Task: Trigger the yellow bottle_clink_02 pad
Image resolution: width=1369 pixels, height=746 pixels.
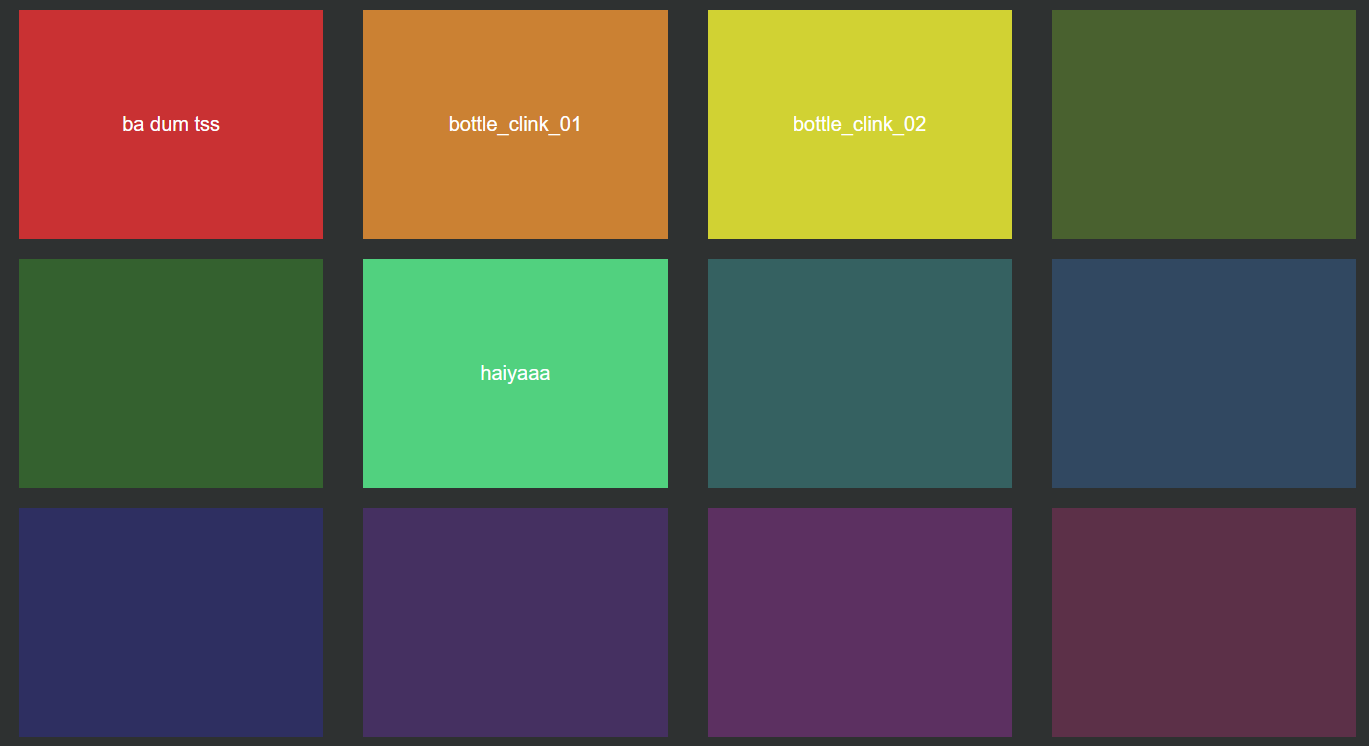Action: (860, 124)
